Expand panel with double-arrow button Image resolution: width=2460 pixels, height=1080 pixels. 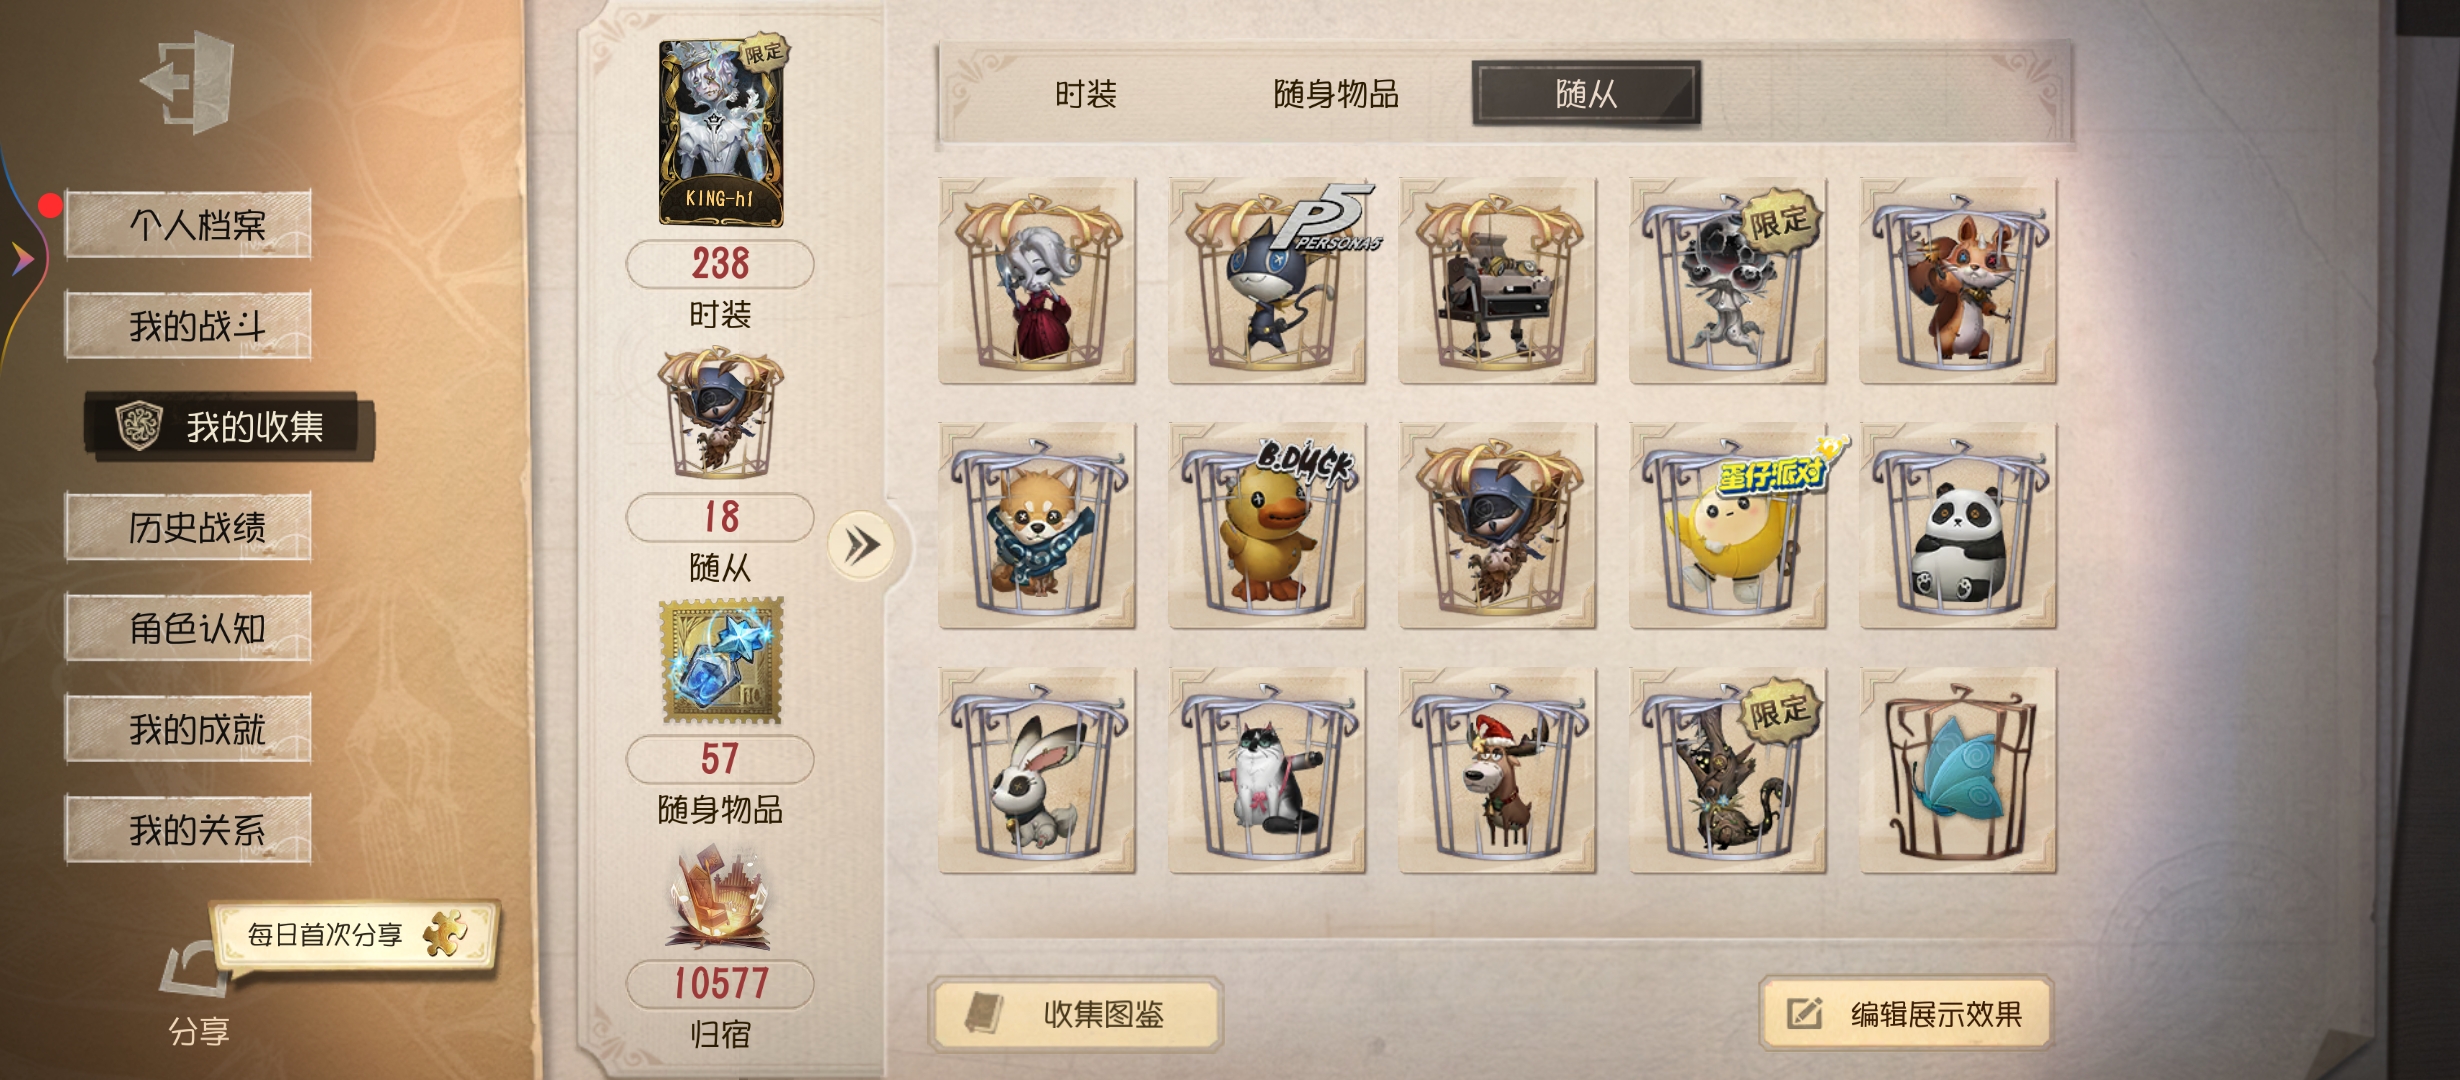click(x=861, y=546)
